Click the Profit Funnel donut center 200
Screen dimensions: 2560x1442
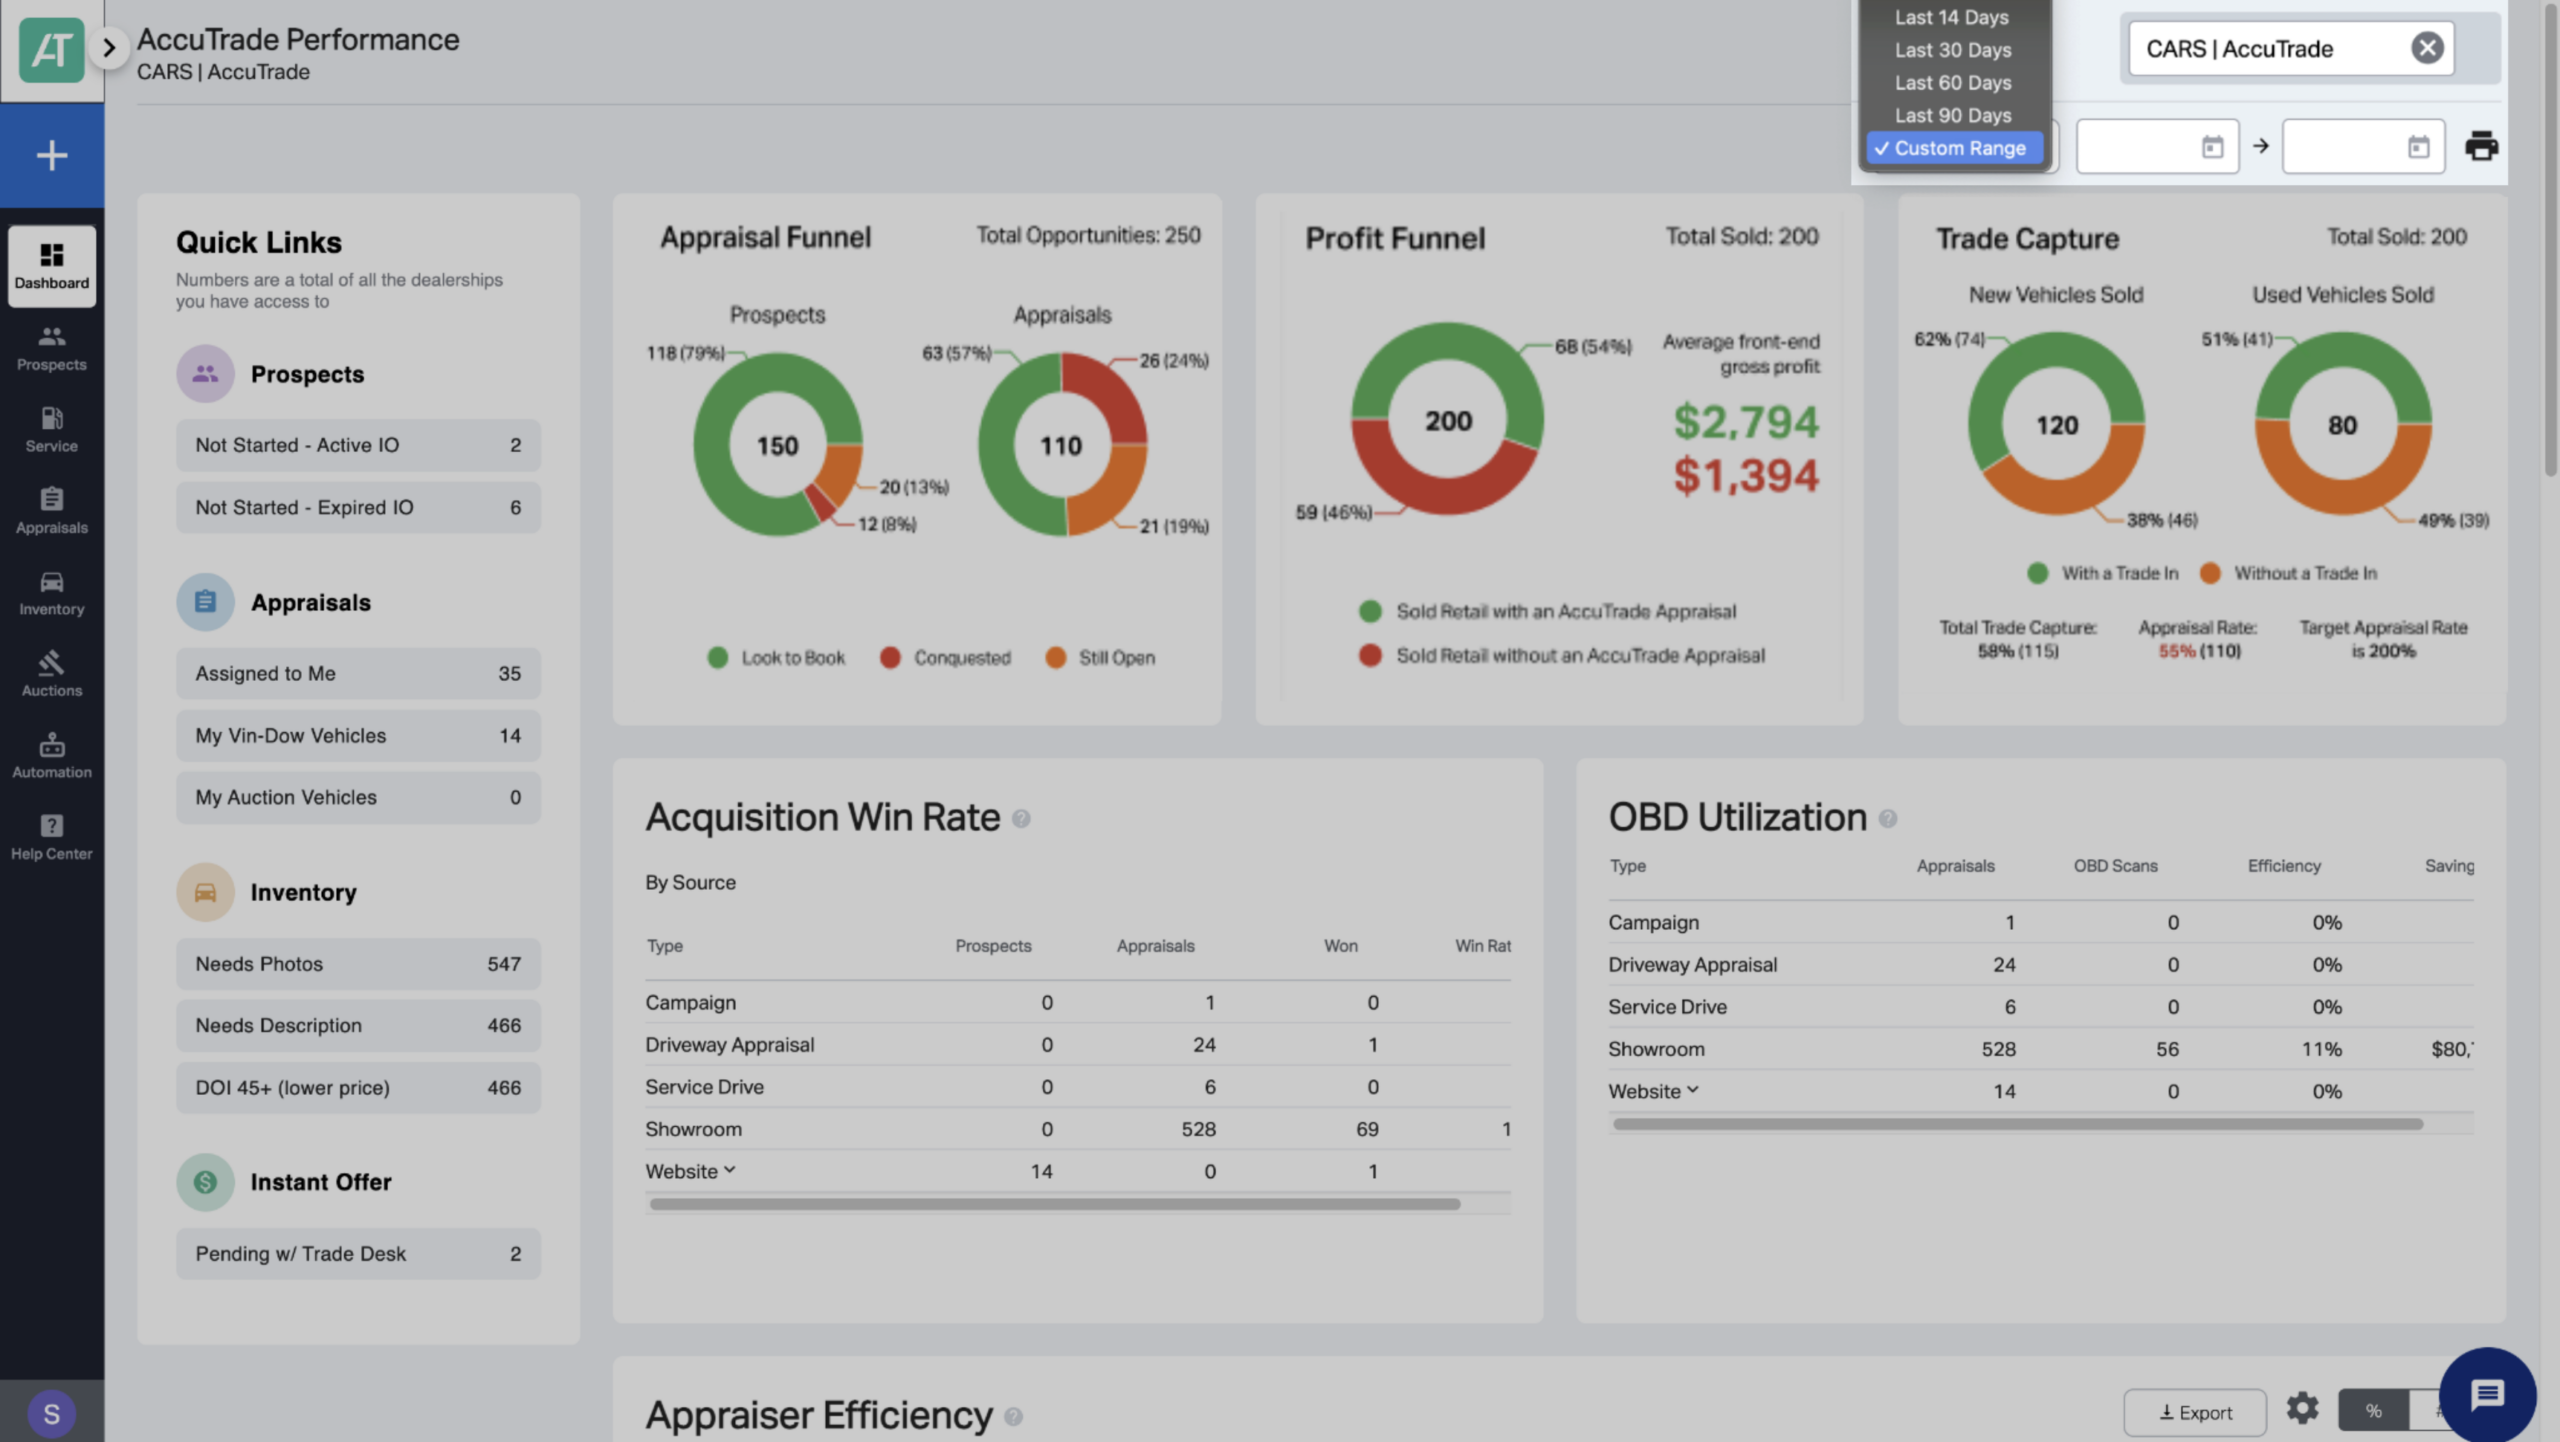tap(1448, 421)
